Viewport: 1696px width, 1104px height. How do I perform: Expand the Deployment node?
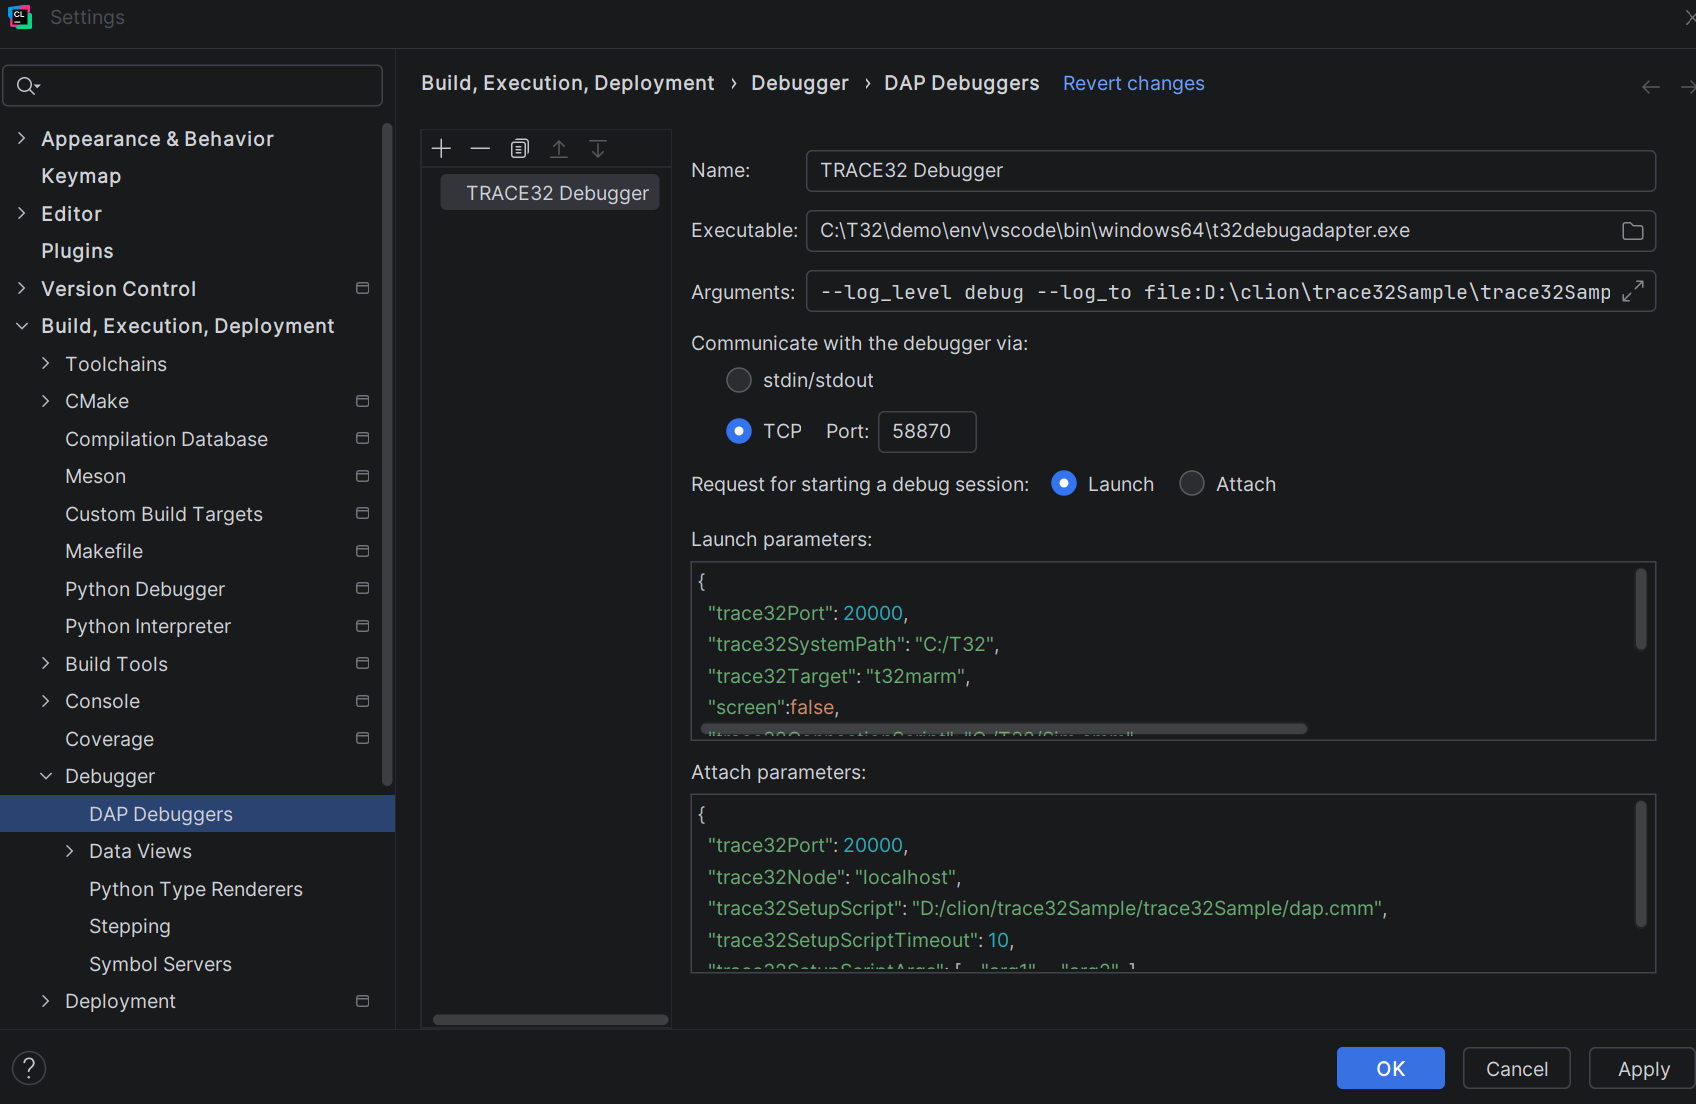[45, 1001]
